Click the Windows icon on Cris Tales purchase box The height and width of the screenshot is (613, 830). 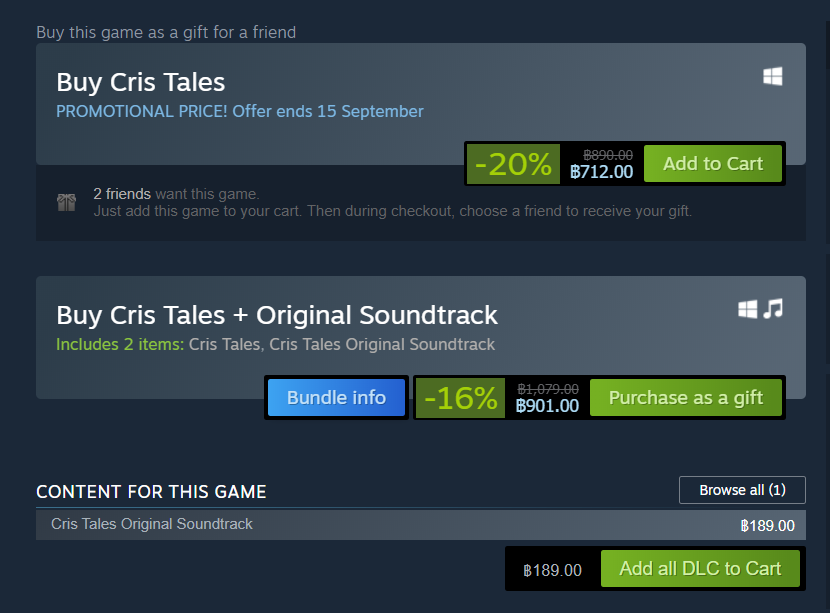[x=772, y=76]
